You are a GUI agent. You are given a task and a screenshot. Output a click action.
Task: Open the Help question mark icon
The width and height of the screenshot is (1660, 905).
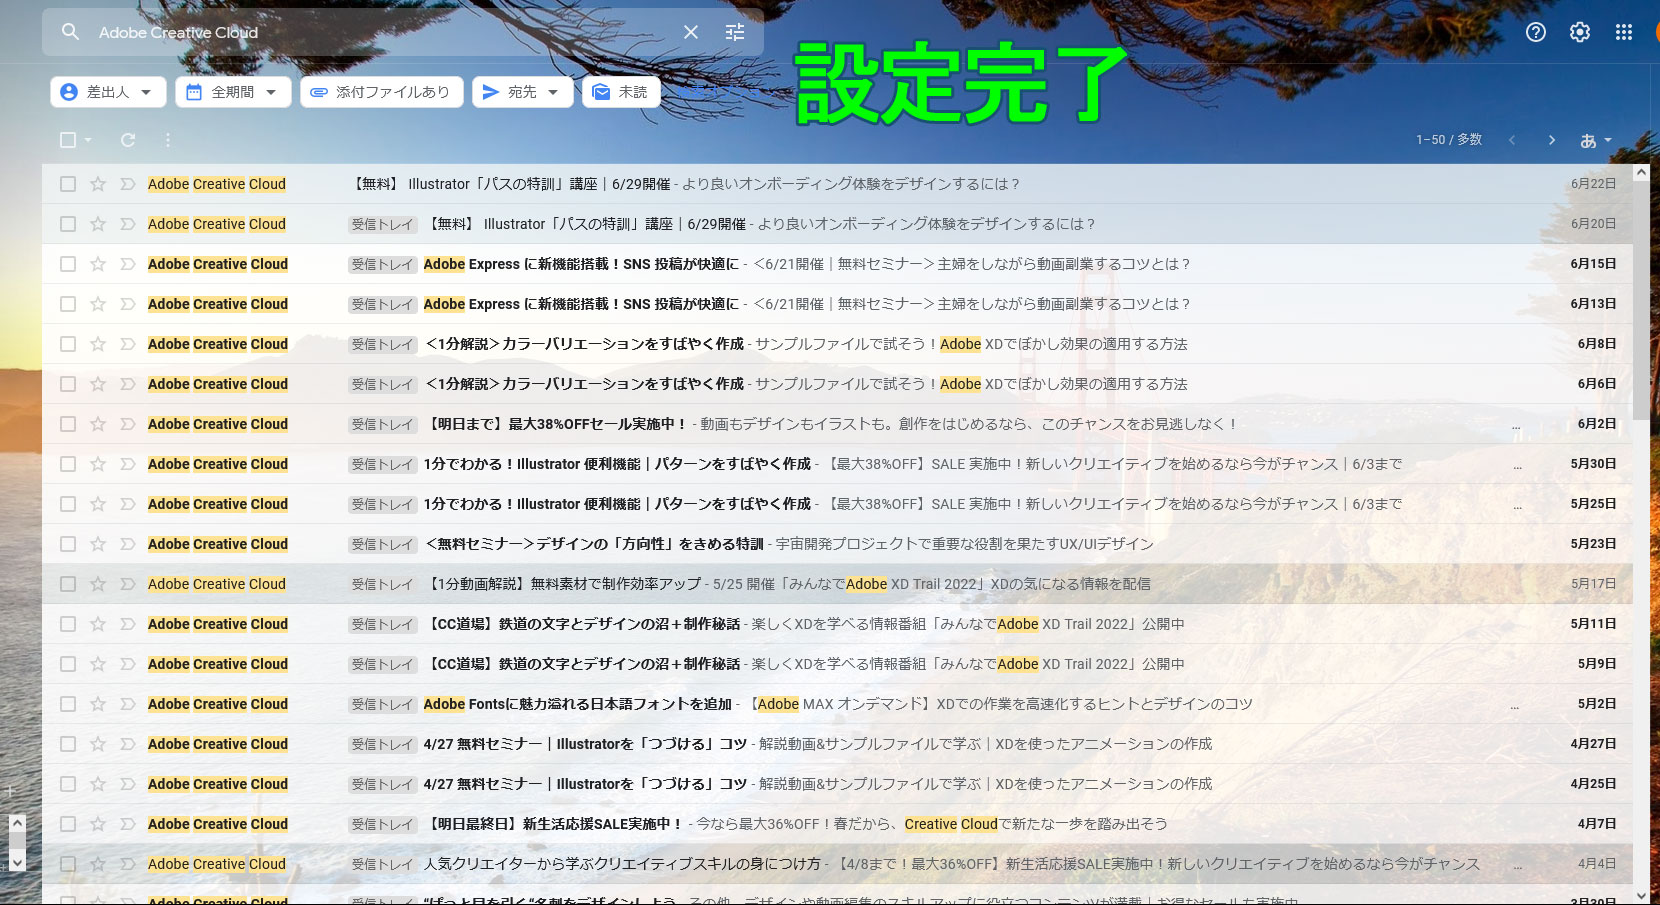pos(1536,32)
